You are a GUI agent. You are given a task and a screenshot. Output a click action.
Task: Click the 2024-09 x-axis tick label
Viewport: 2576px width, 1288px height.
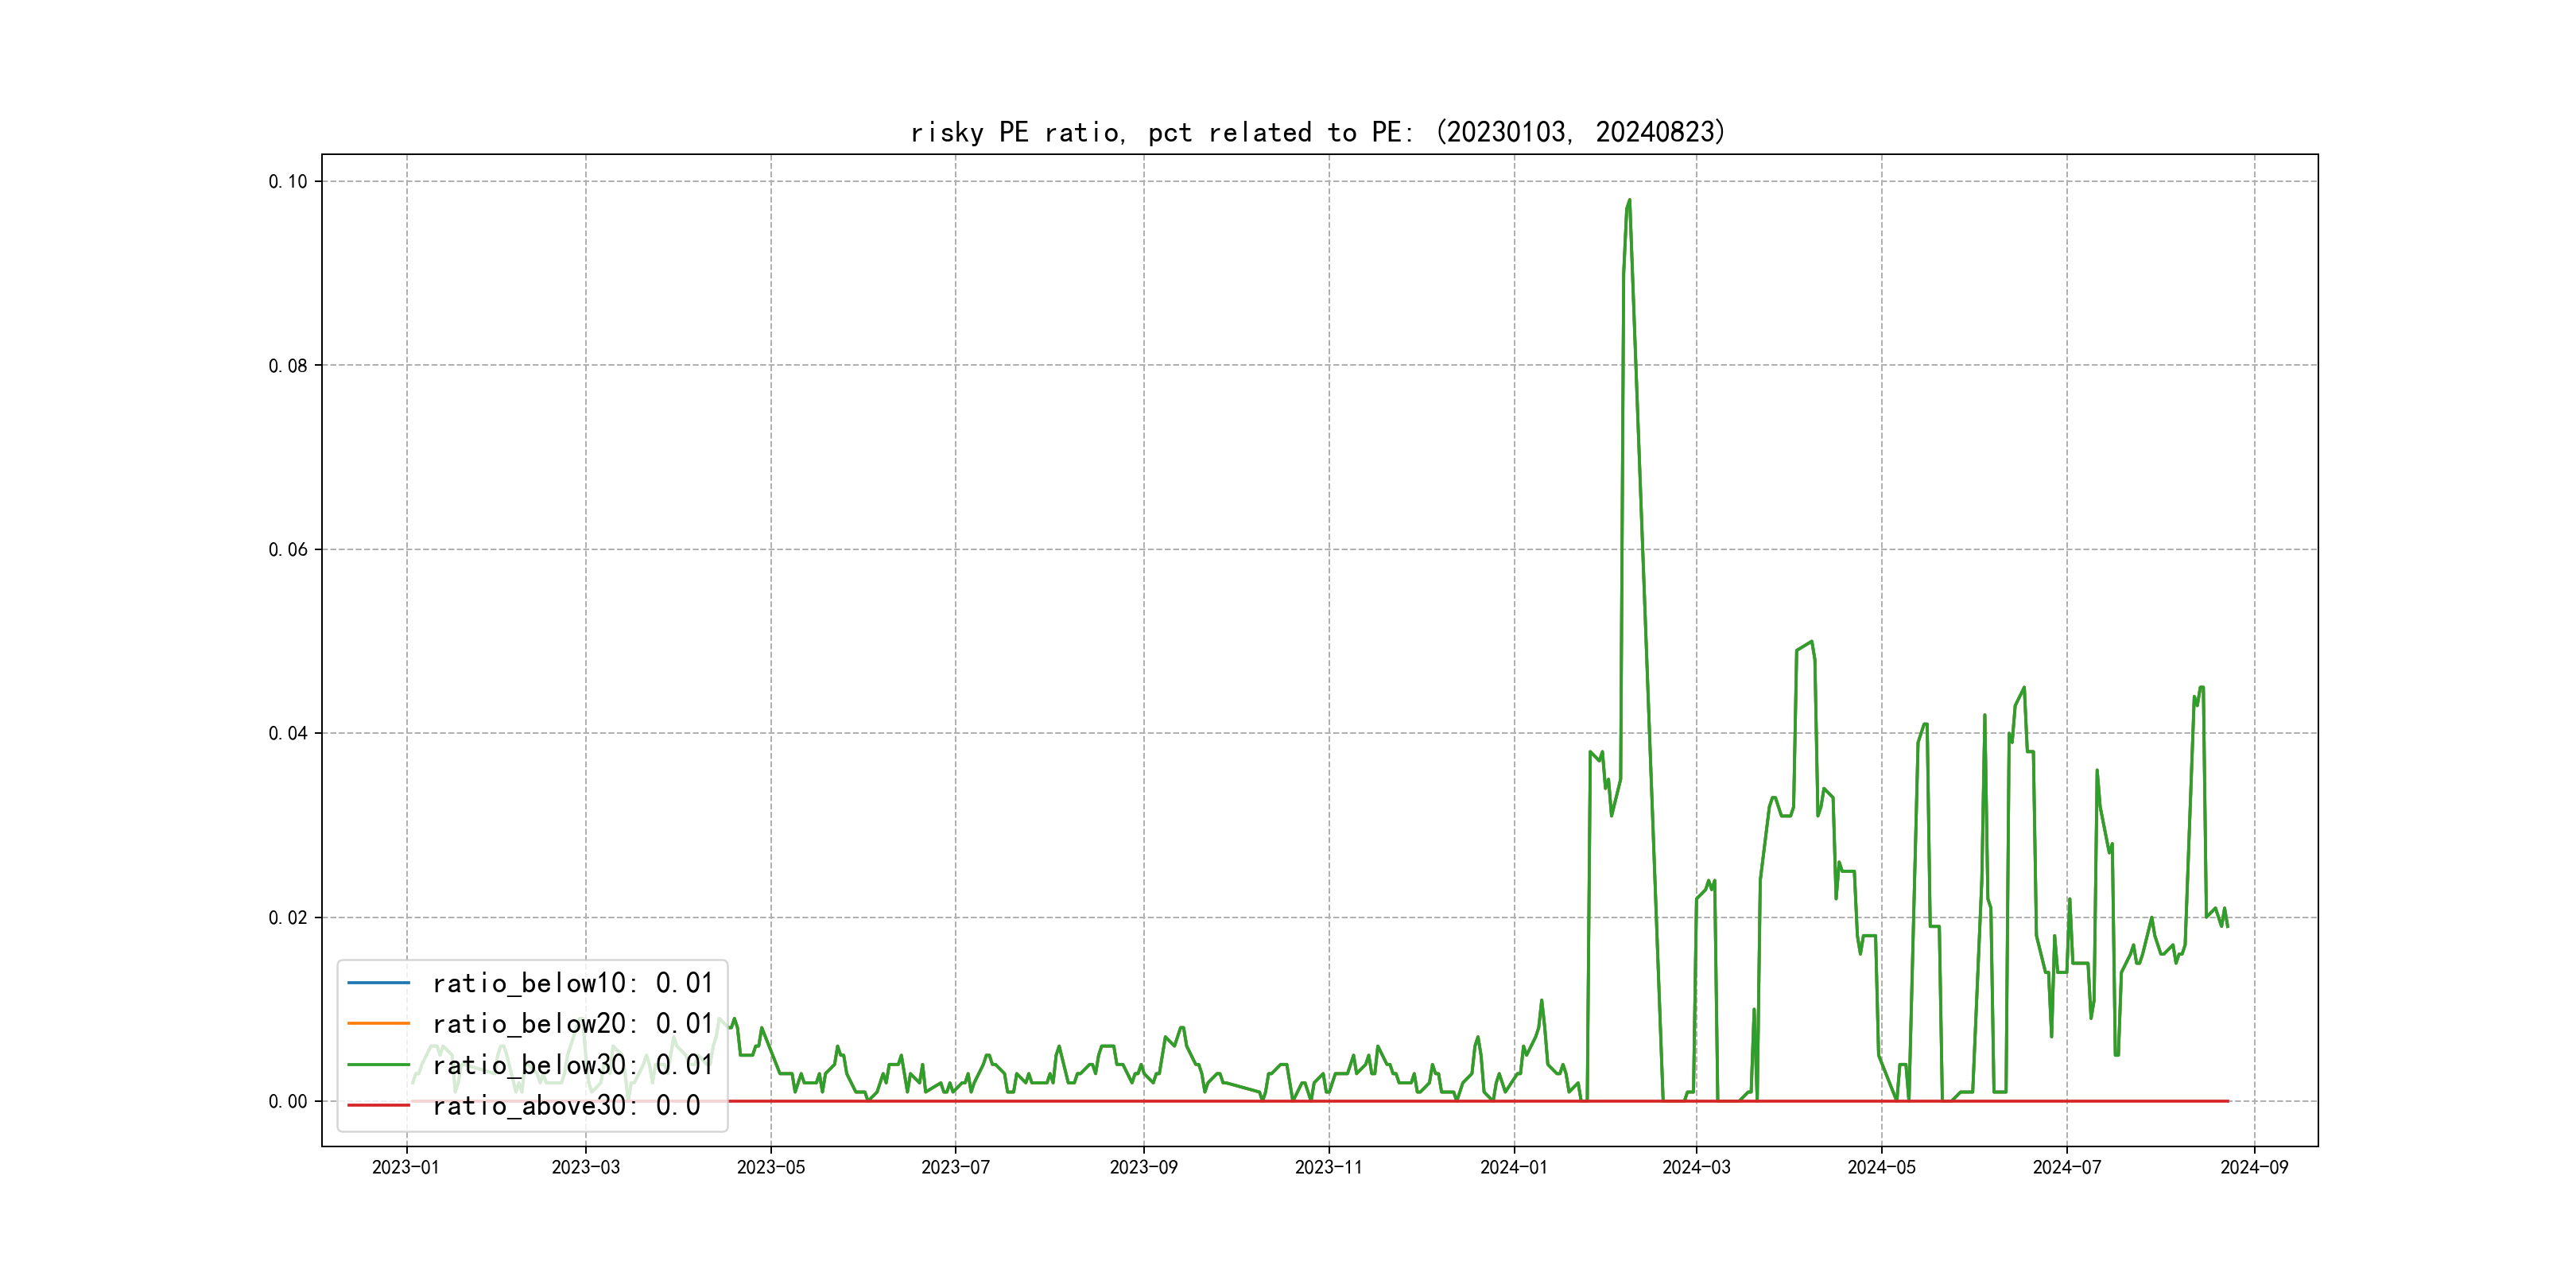(2254, 1167)
